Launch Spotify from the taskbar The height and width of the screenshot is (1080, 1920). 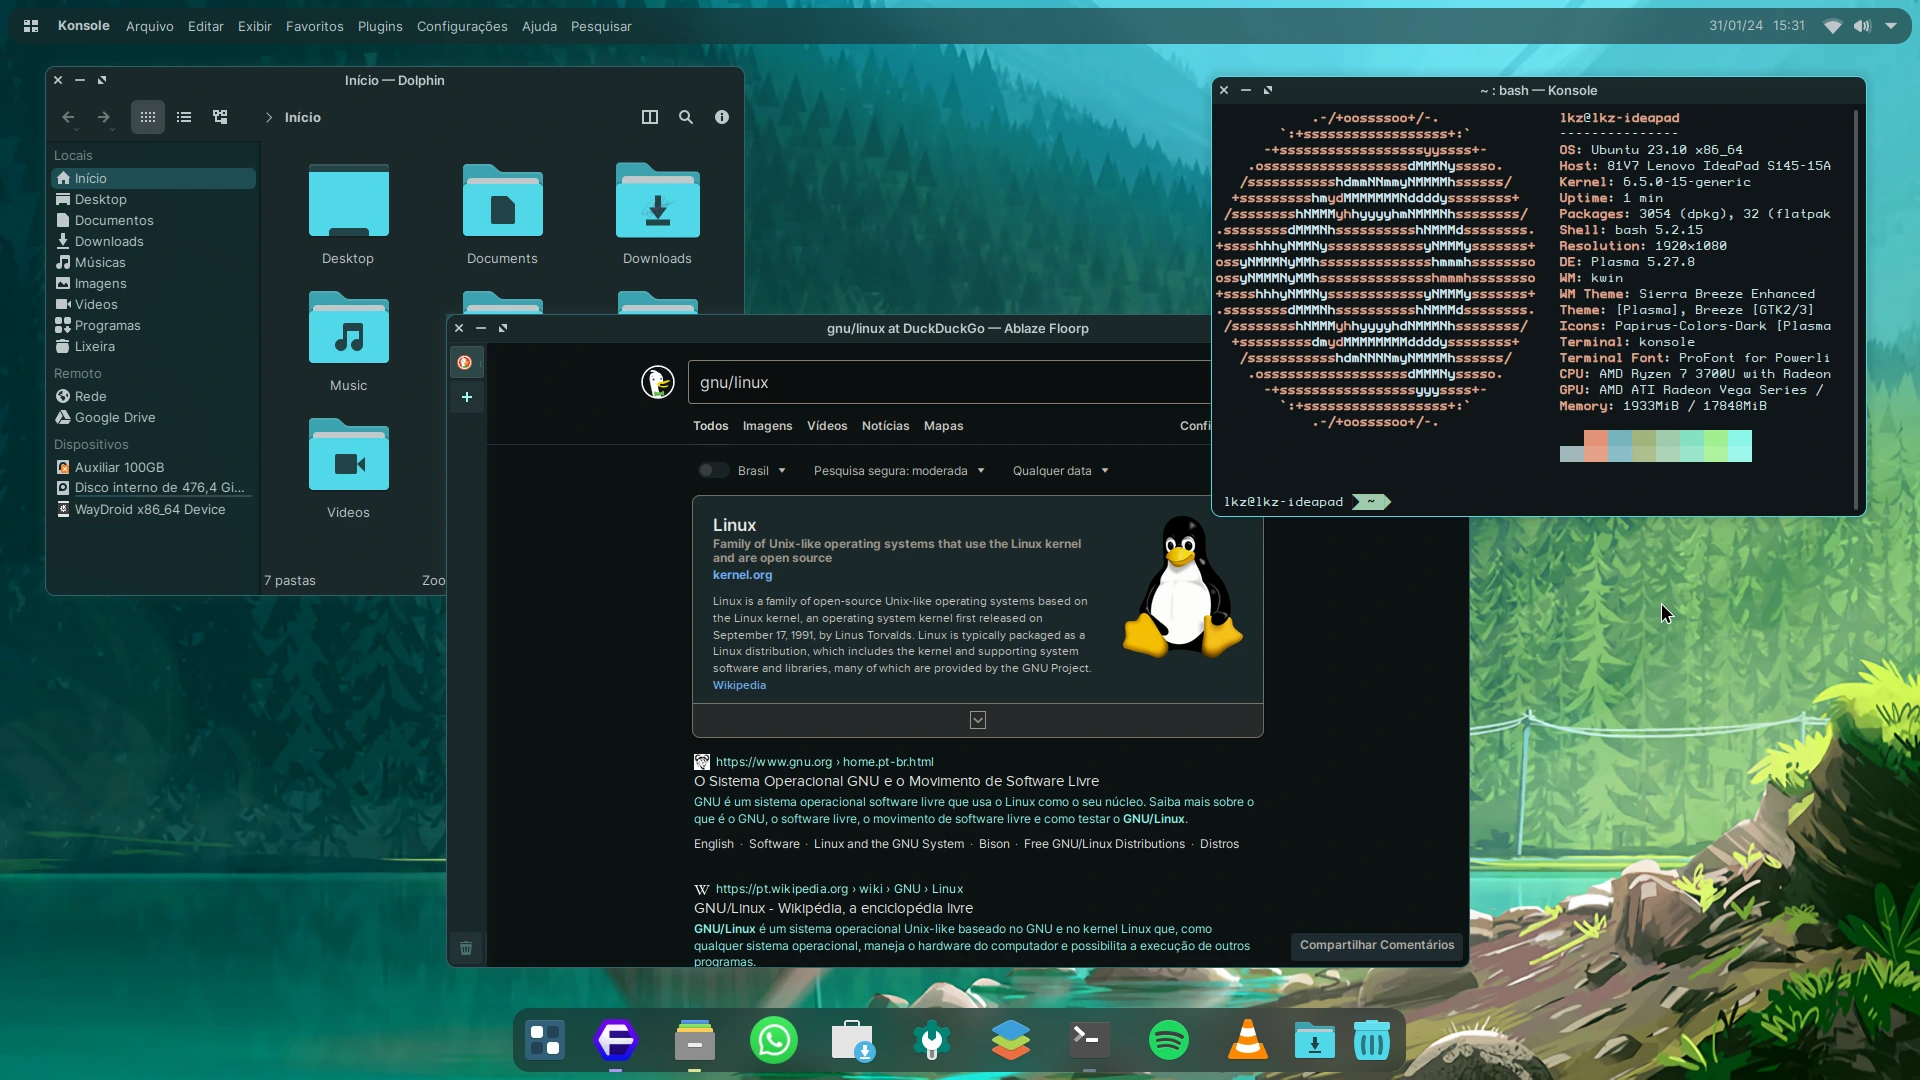(1168, 1040)
